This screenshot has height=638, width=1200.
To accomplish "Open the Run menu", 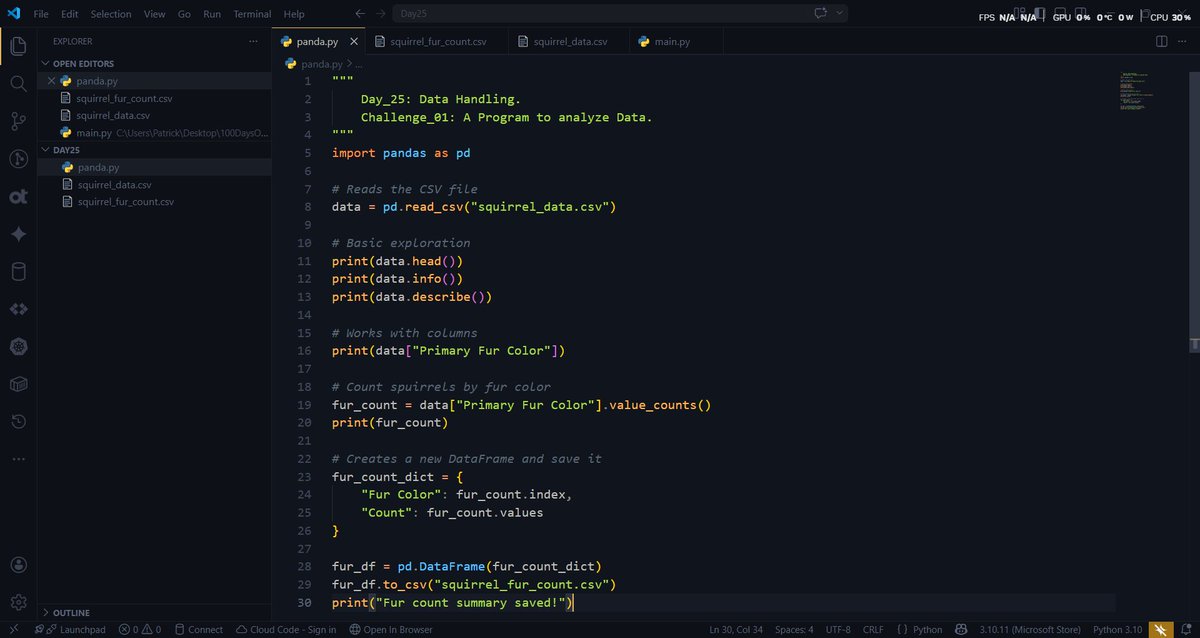I will (x=212, y=14).
